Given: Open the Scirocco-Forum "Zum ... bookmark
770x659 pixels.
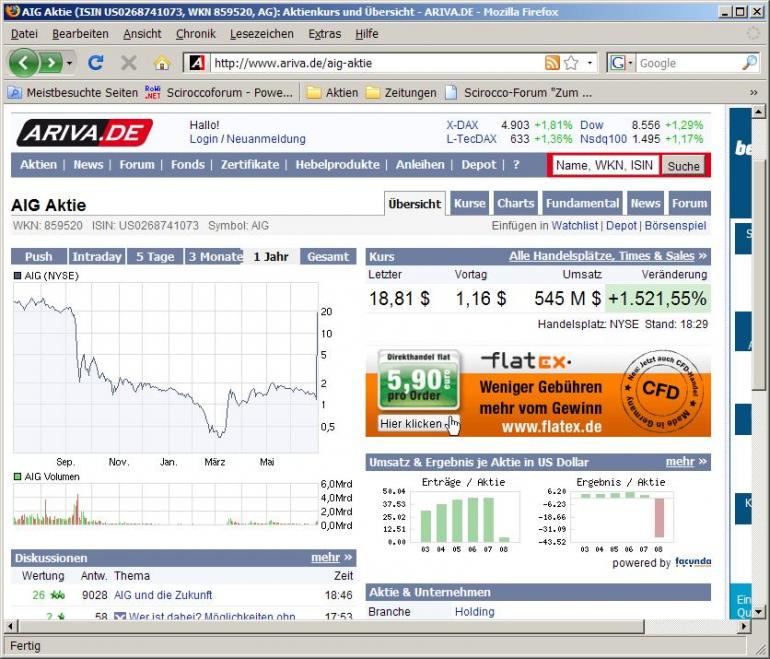Looking at the screenshot, I should pos(518,92).
